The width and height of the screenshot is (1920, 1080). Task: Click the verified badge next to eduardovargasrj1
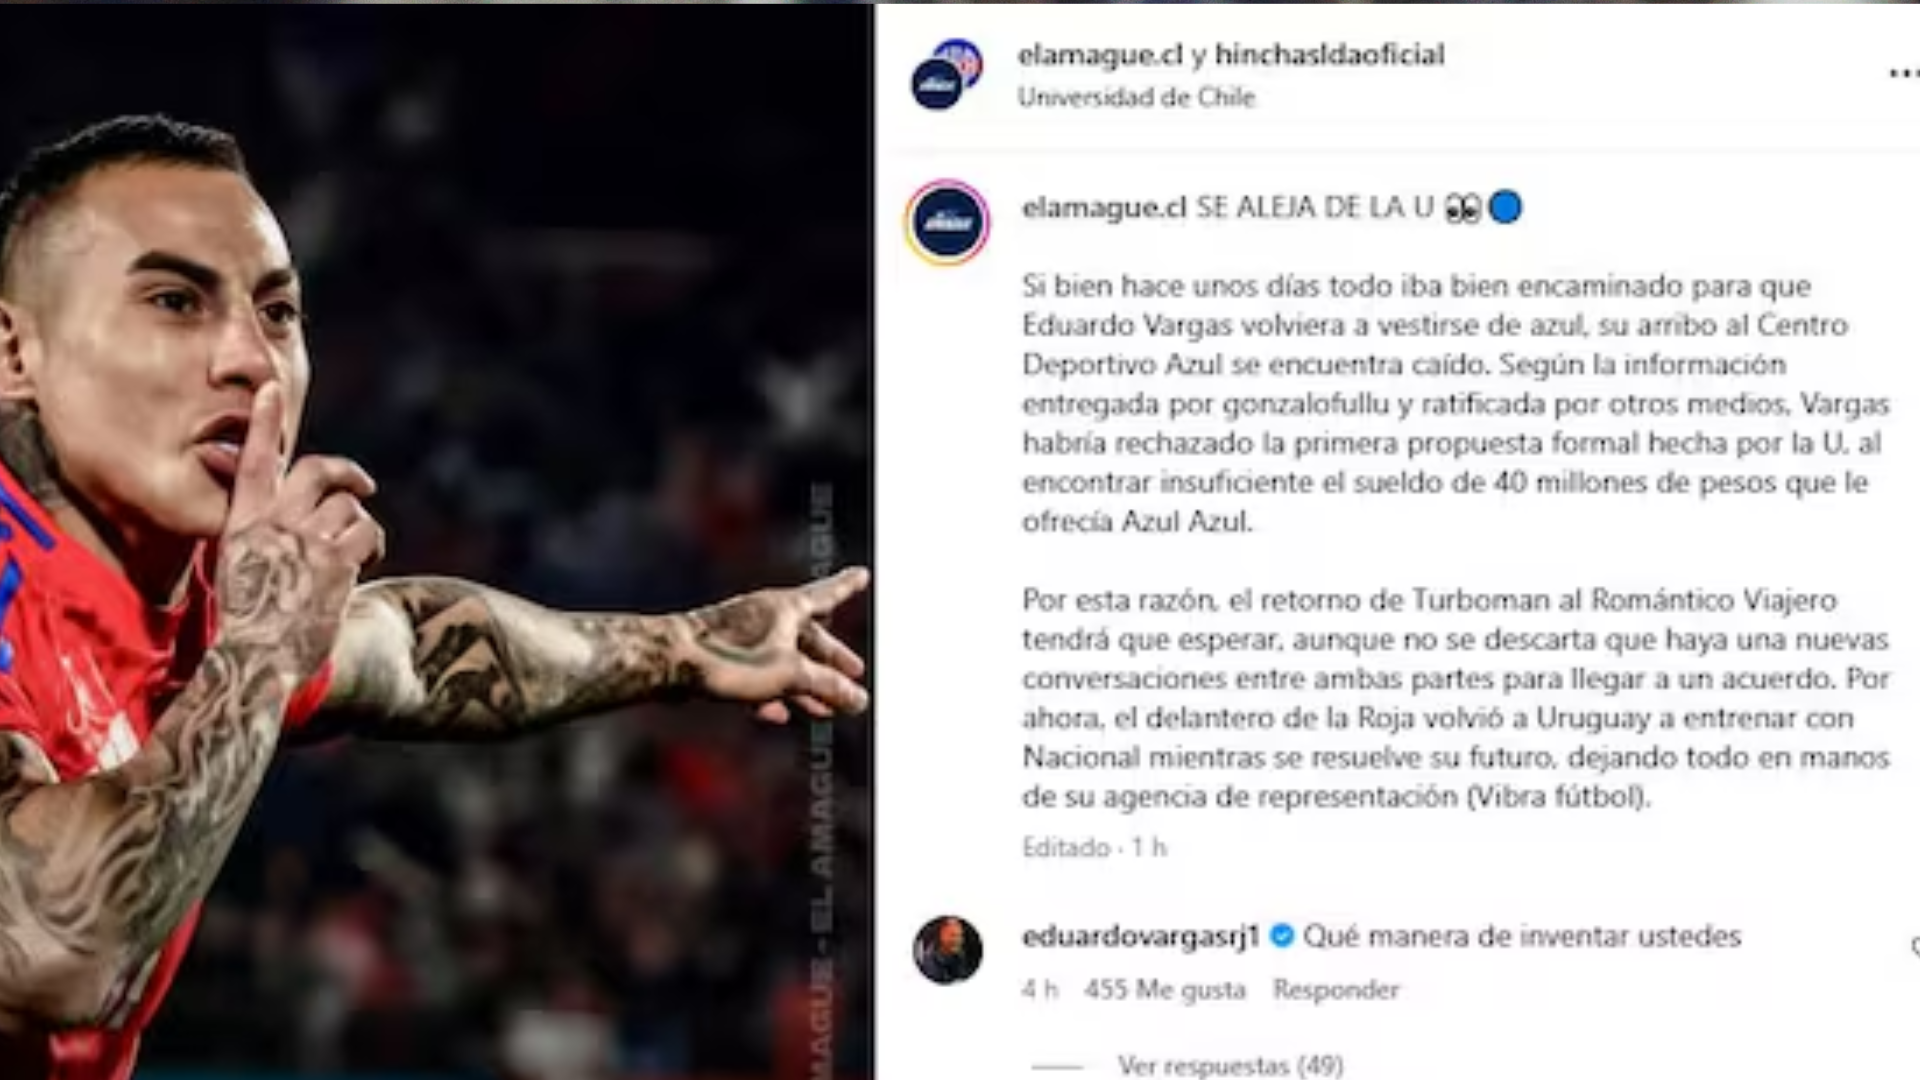[1281, 936]
